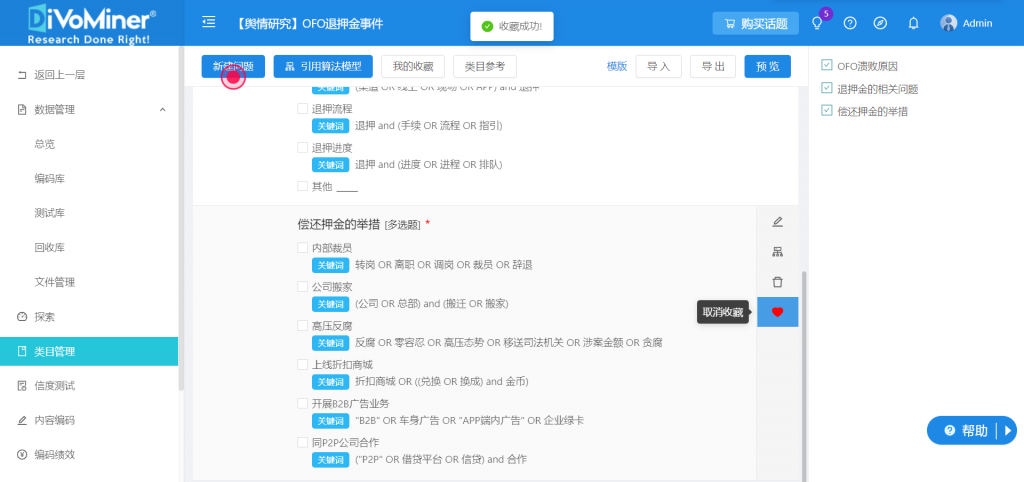Image resolution: width=1024 pixels, height=482 pixels.
Task: Click the DiVoMiner logo
Action: (91, 23)
